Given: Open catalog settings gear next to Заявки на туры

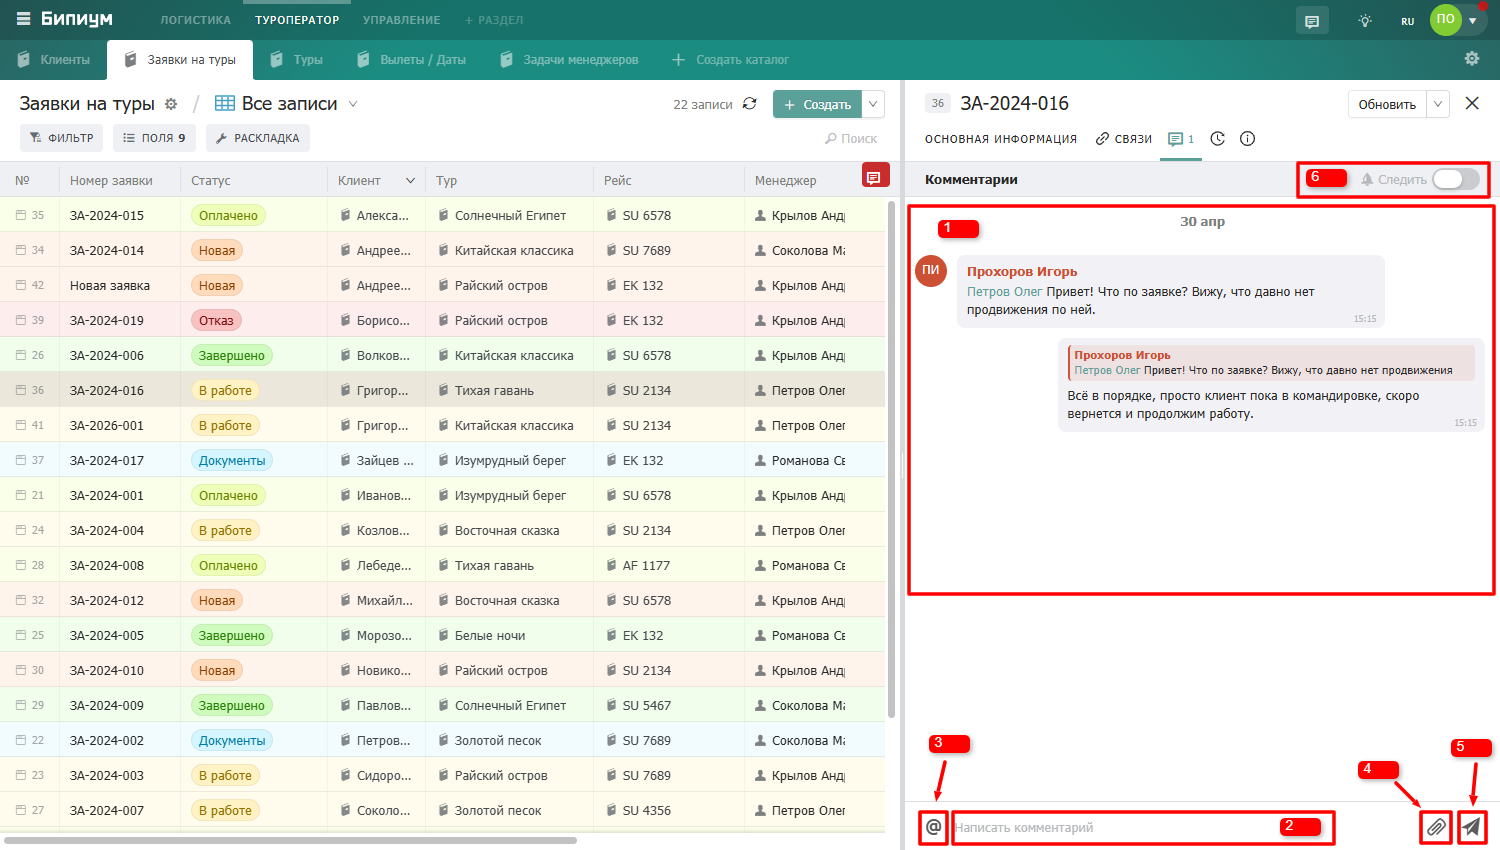Looking at the screenshot, I should (171, 104).
